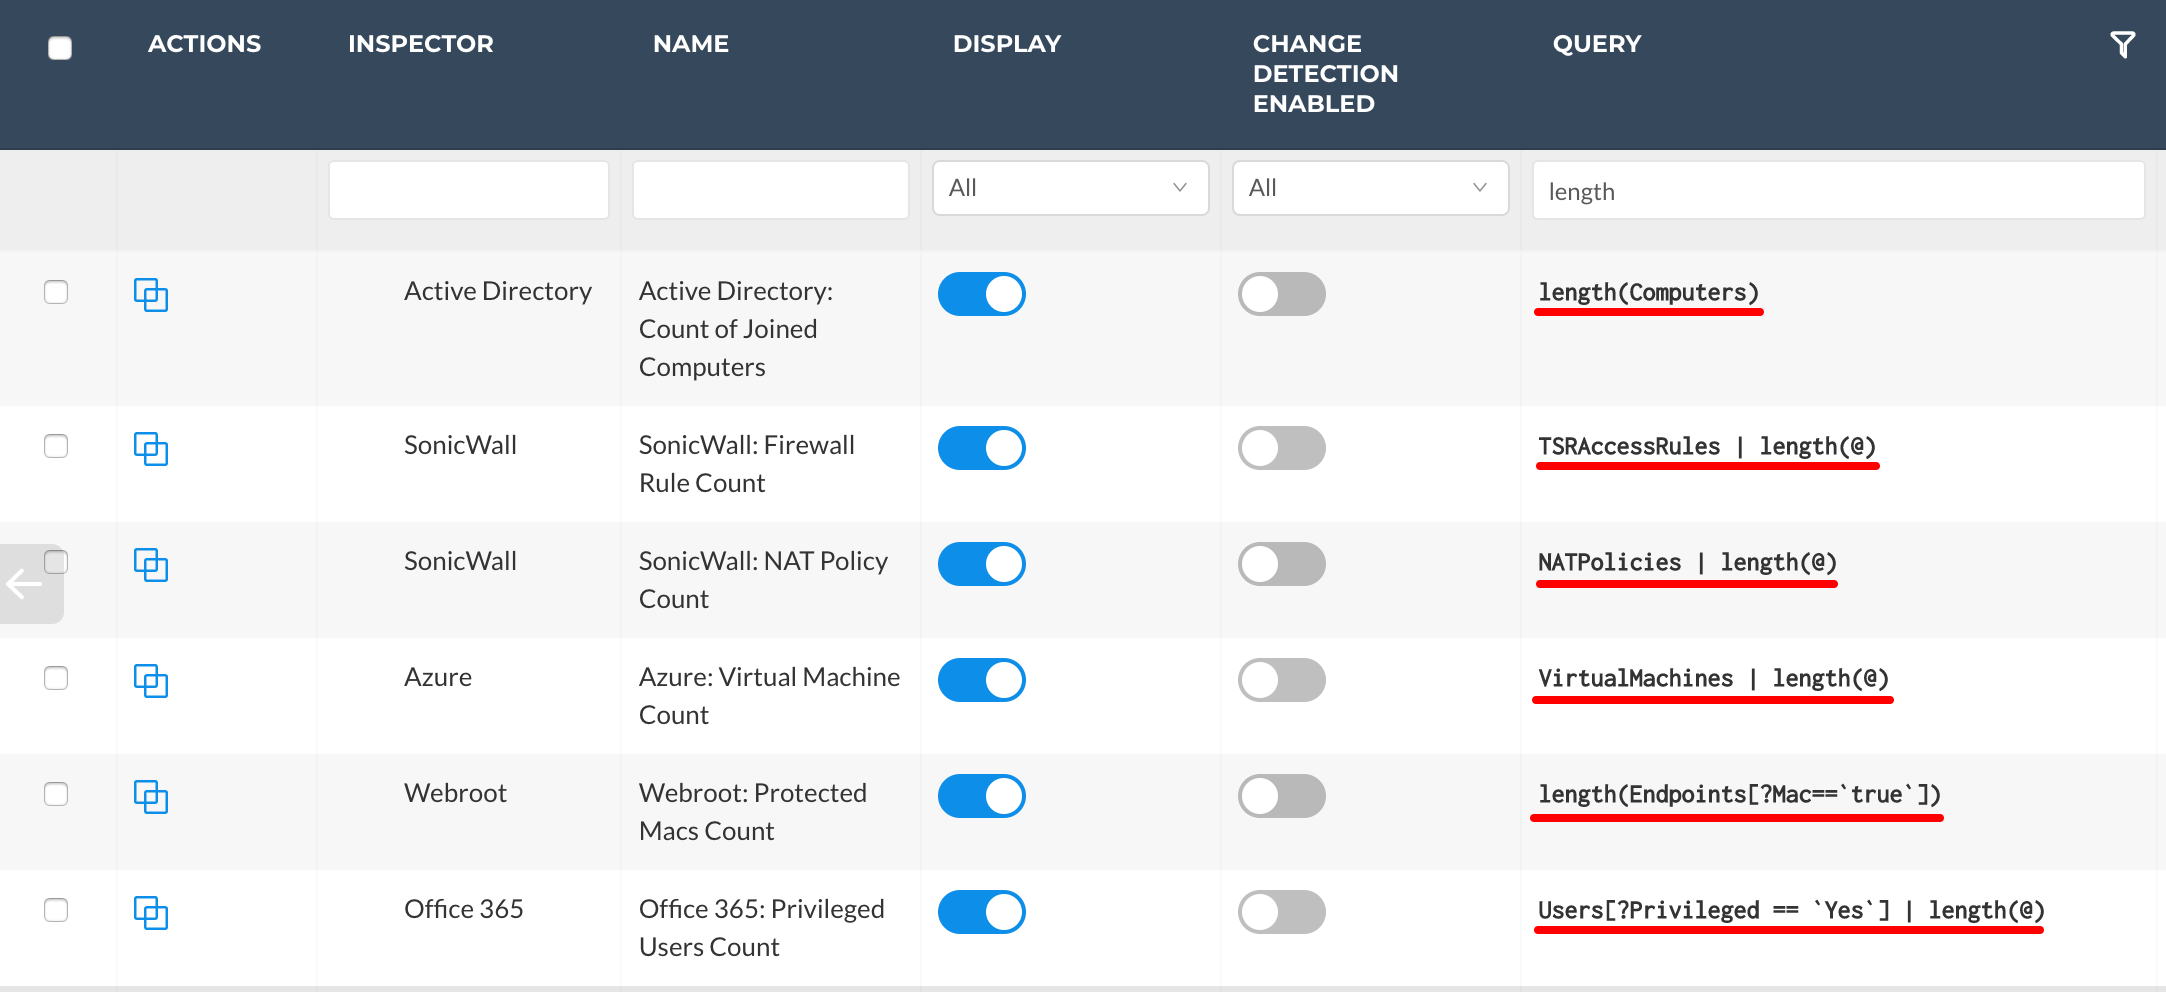This screenshot has height=992, width=2166.
Task: Clone the Office 365 Privileged Users row
Action: pyautogui.click(x=151, y=913)
